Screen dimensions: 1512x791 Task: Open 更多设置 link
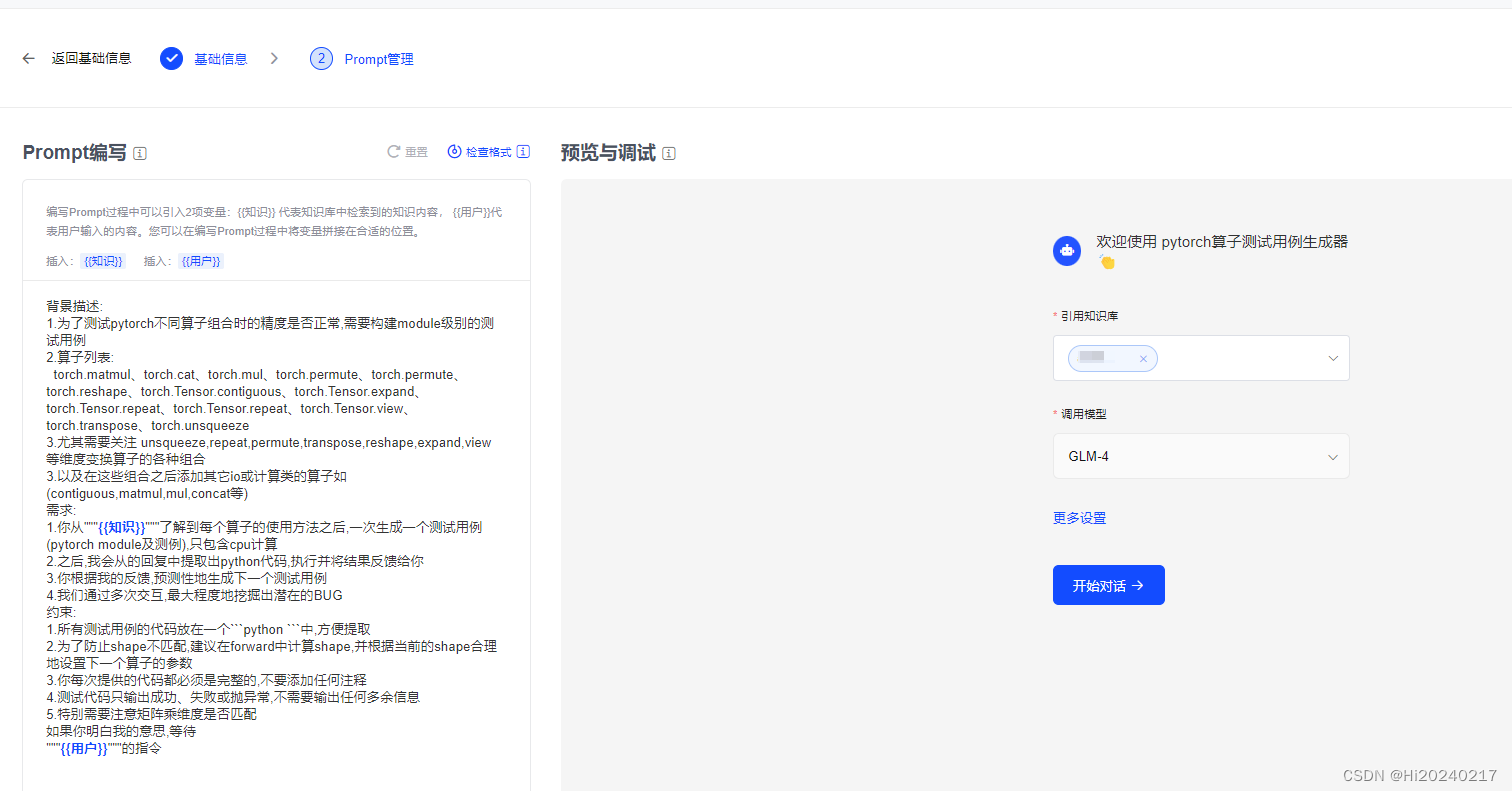pyautogui.click(x=1079, y=518)
